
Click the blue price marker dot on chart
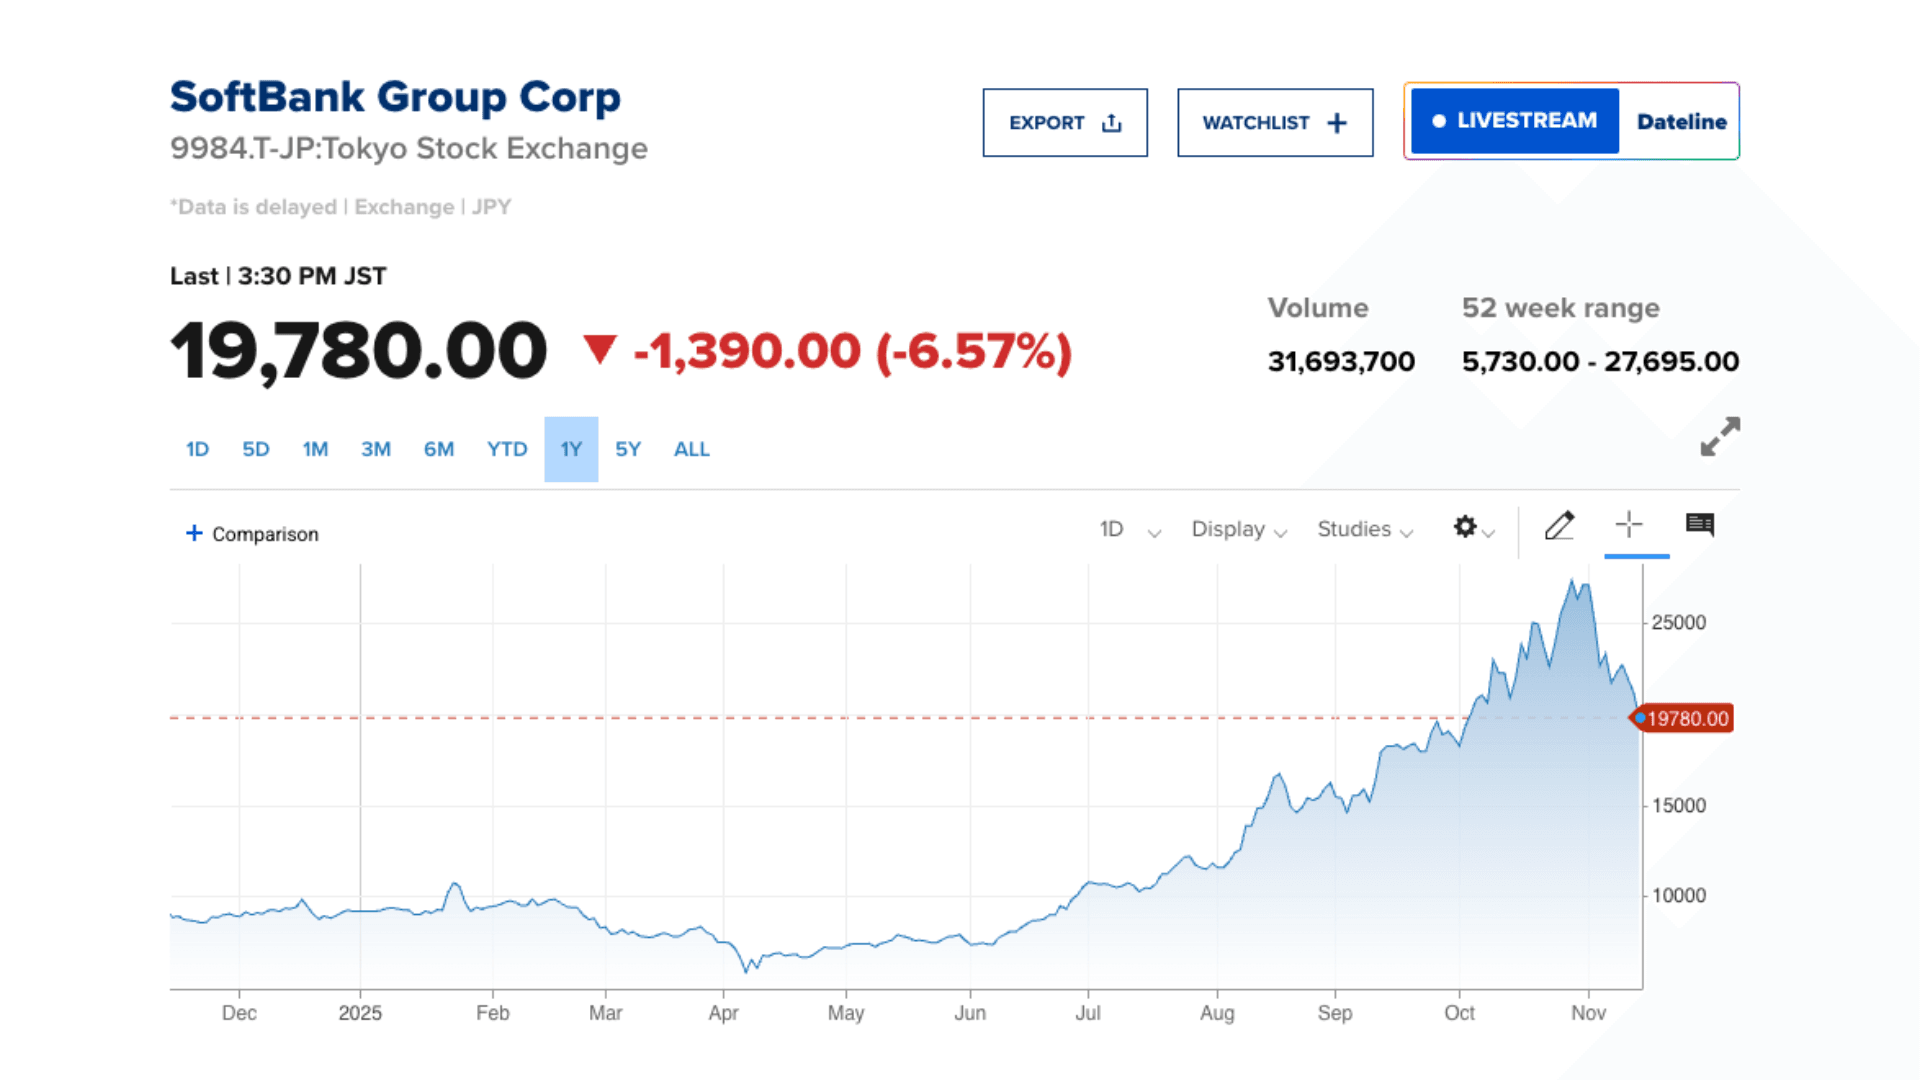point(1642,717)
